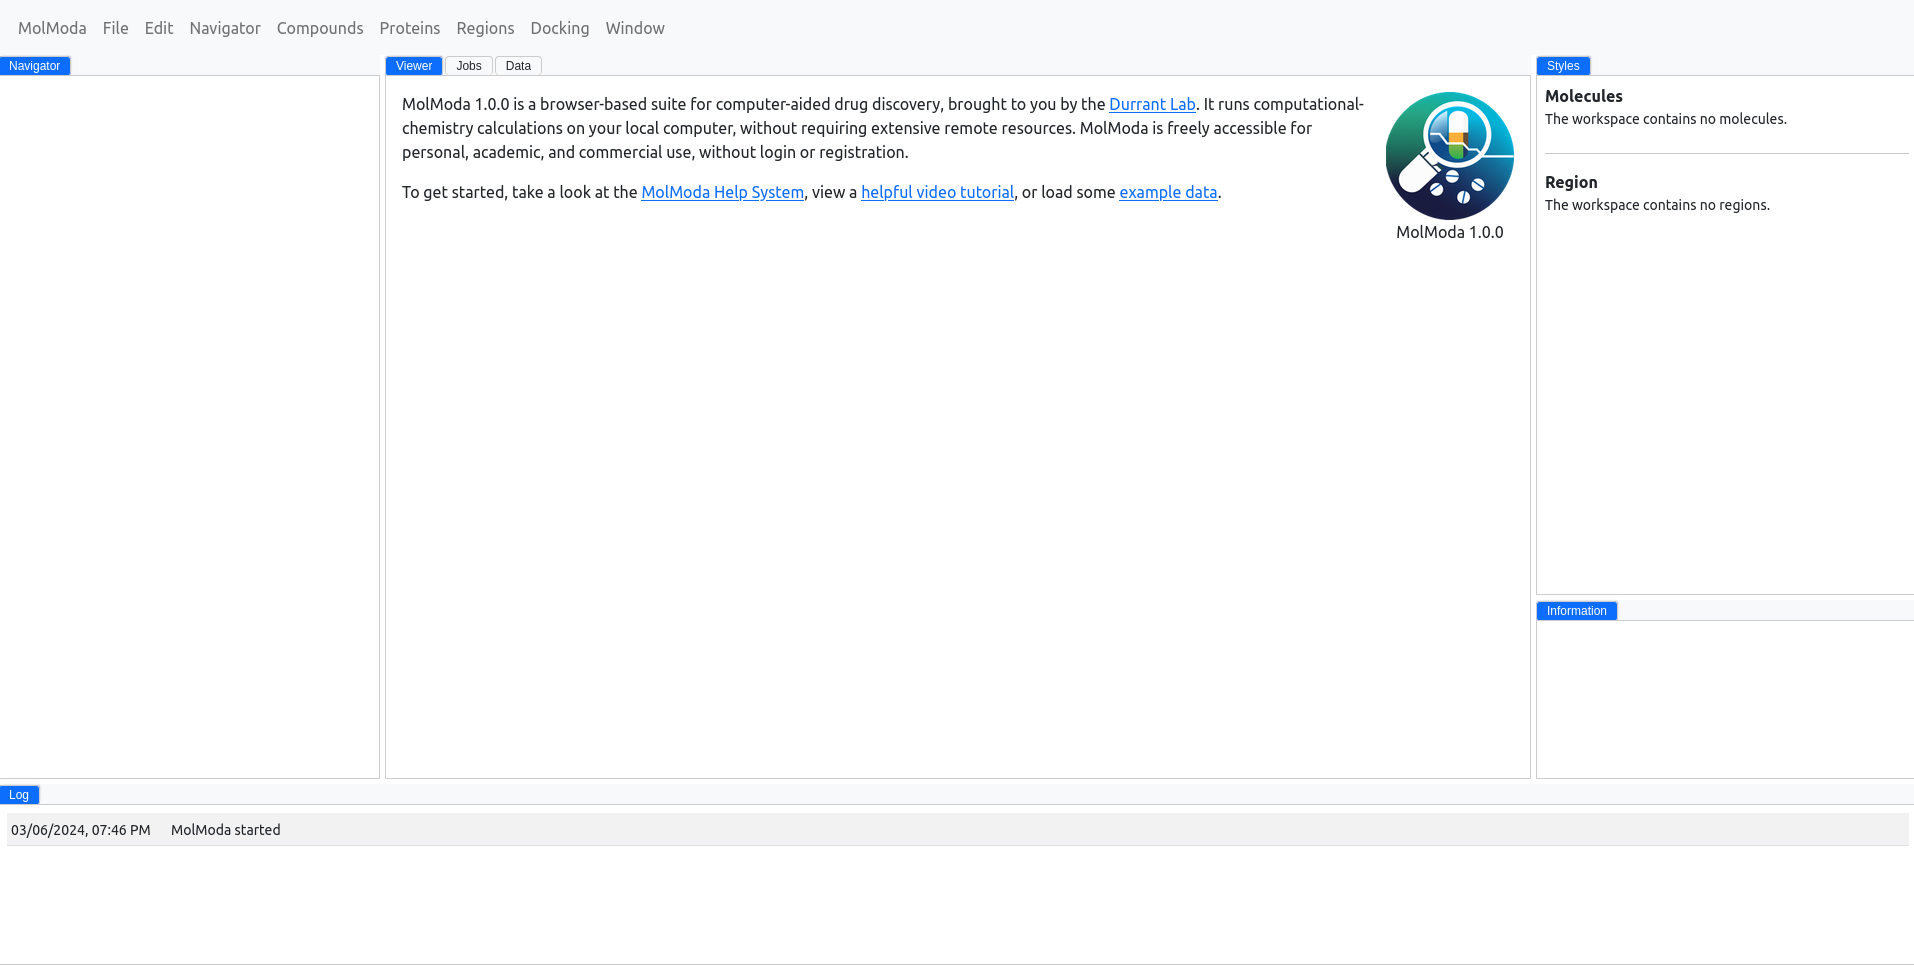Open the Edit menu
The image size is (1914, 965).
pyautogui.click(x=158, y=28)
